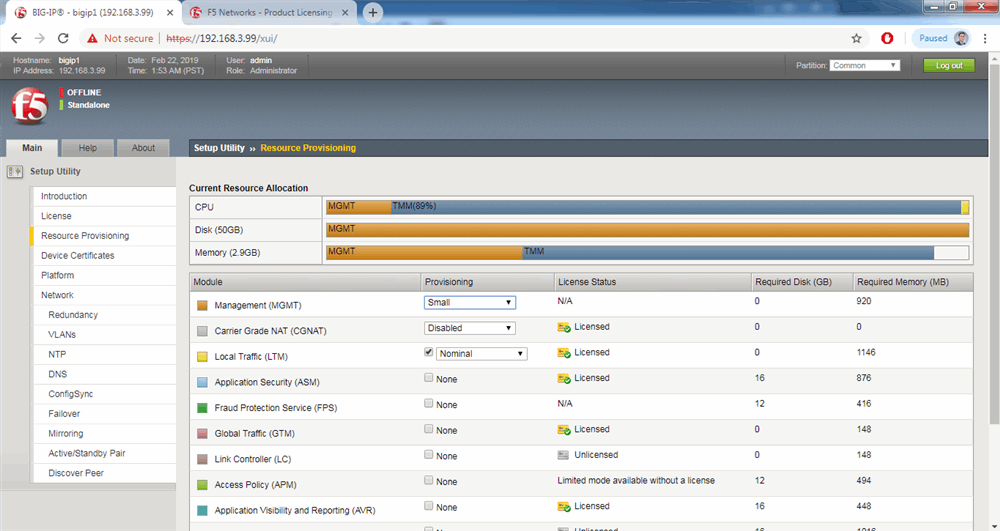The image size is (1000, 531).
Task: Open VLANs under Network
Action: (104, 335)
